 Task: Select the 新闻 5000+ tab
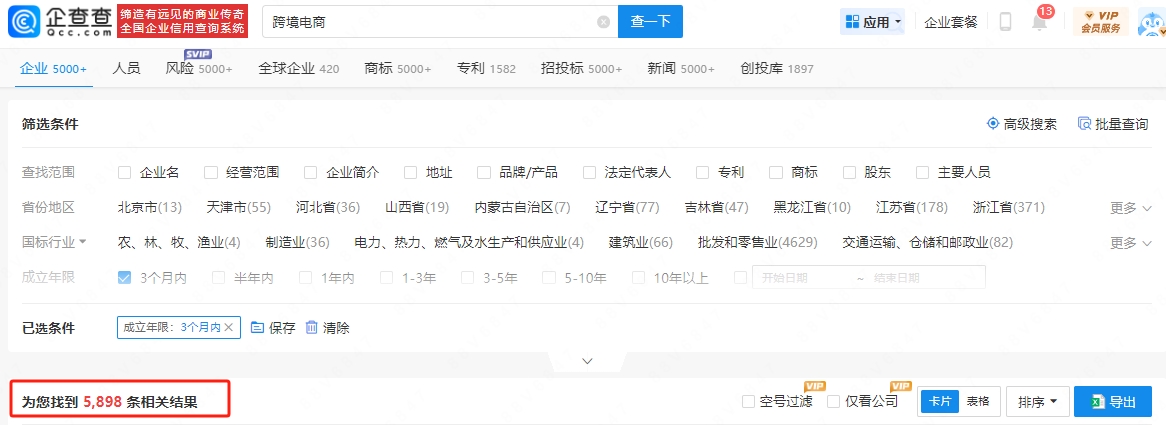click(681, 68)
